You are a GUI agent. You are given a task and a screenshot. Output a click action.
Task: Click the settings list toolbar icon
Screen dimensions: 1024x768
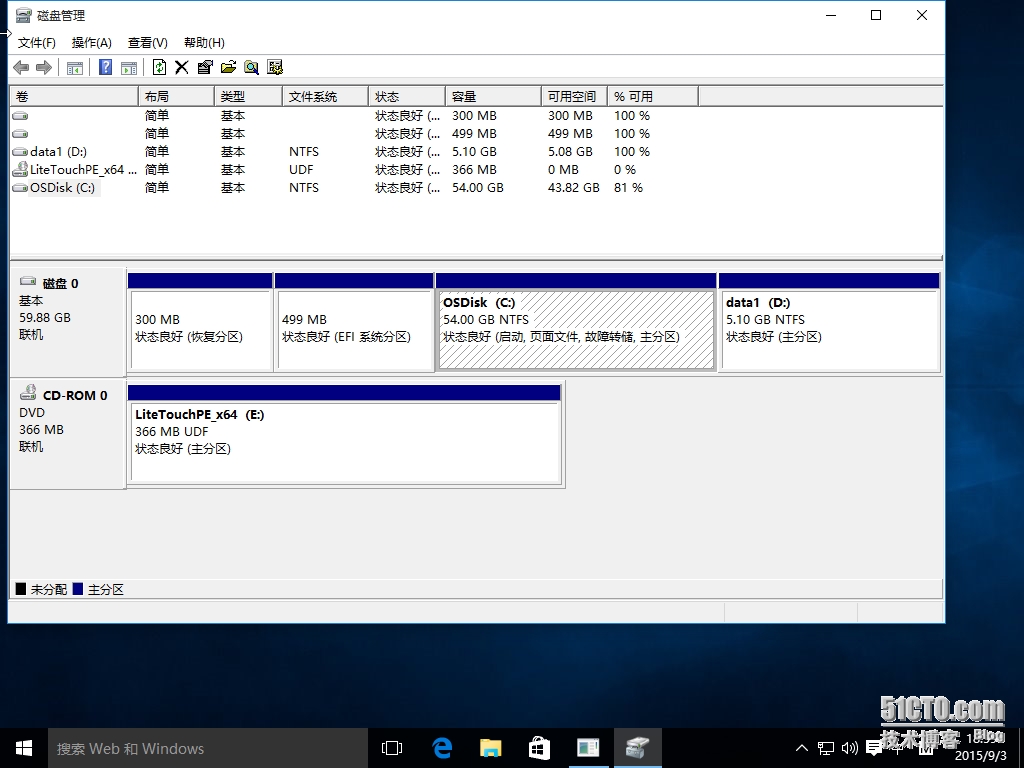[275, 67]
